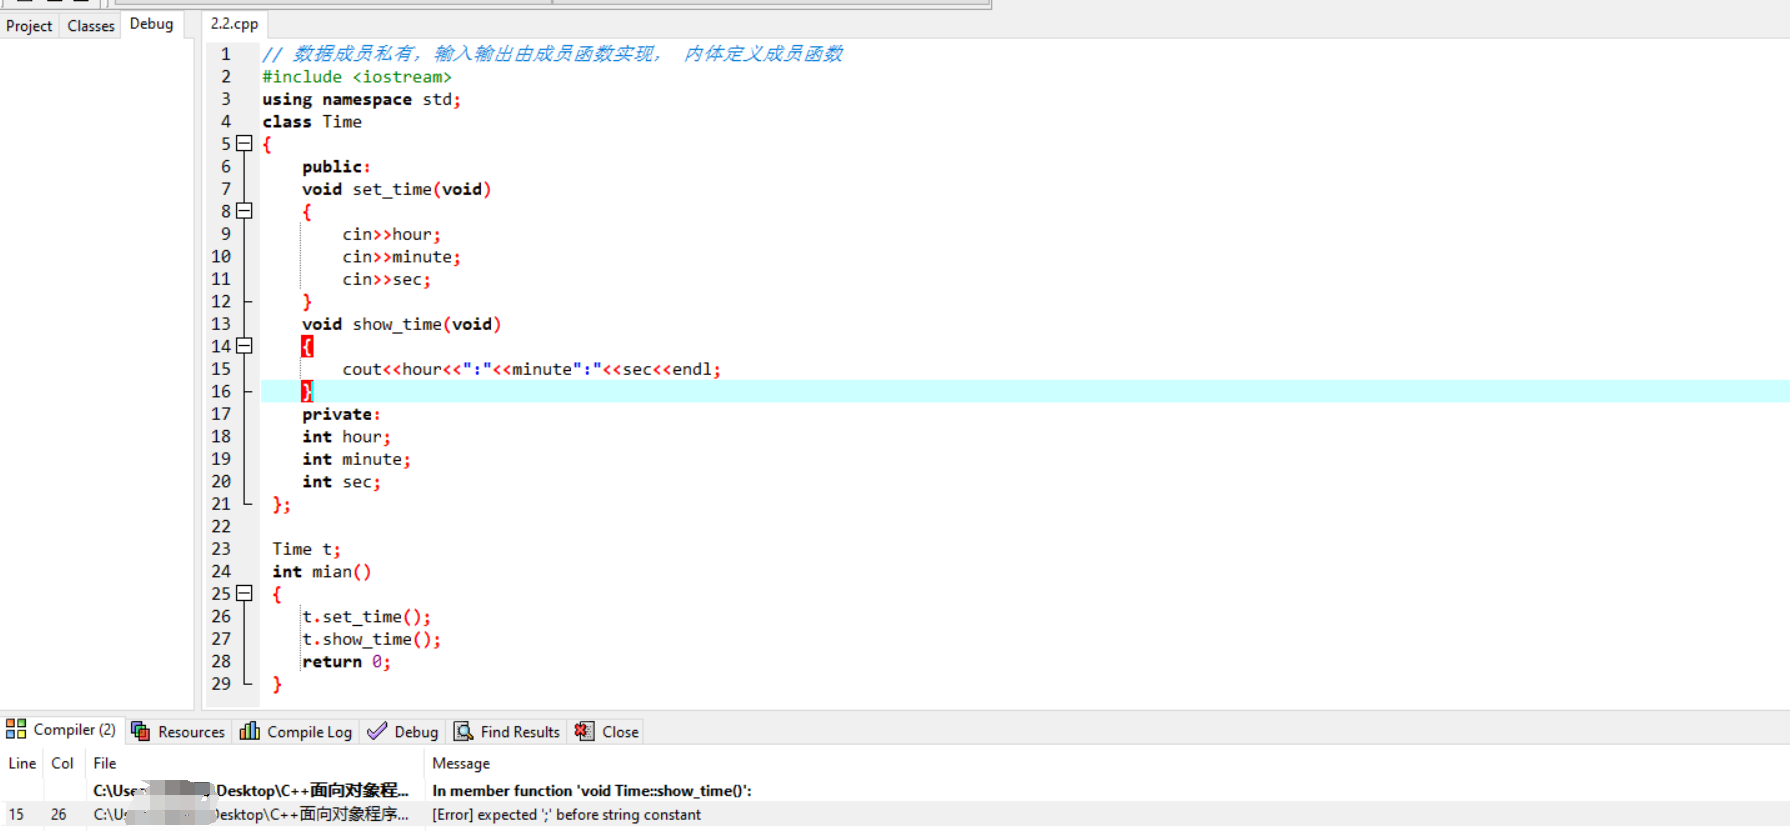Click the Chinese comment on line 1

(553, 54)
